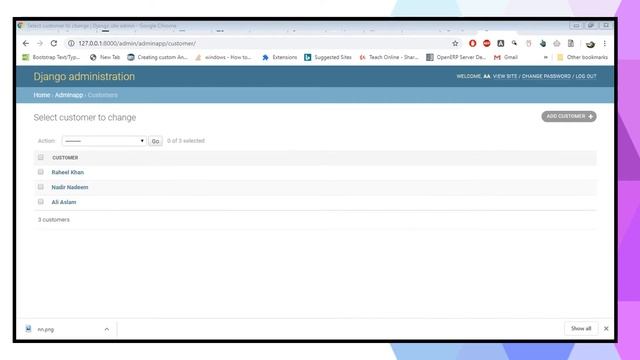Click the '3 customers' count text

[x=54, y=220]
